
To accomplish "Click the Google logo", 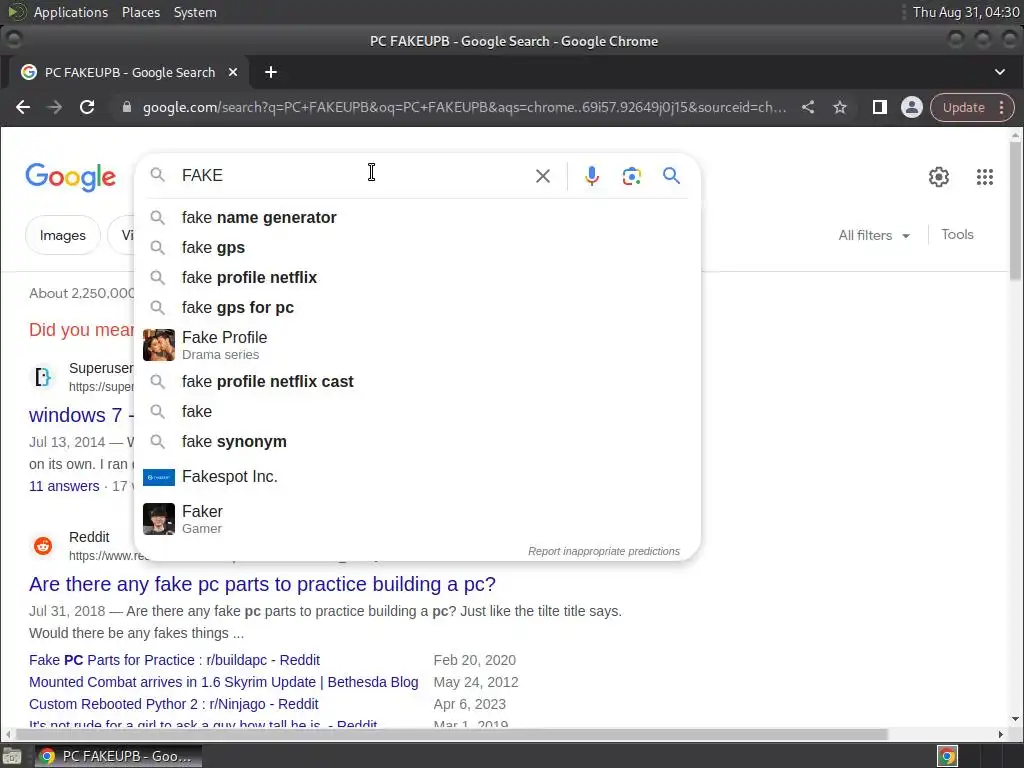I will (71, 177).
